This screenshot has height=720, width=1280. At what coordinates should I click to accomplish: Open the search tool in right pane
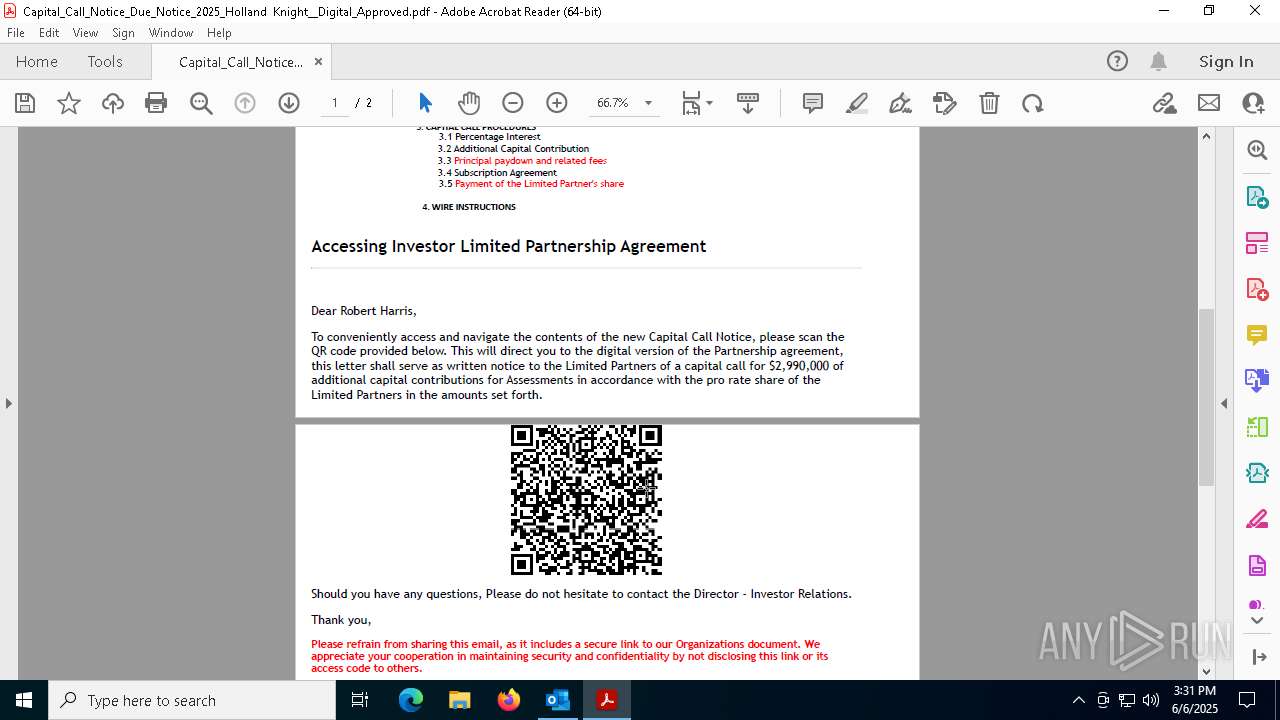(1257, 150)
